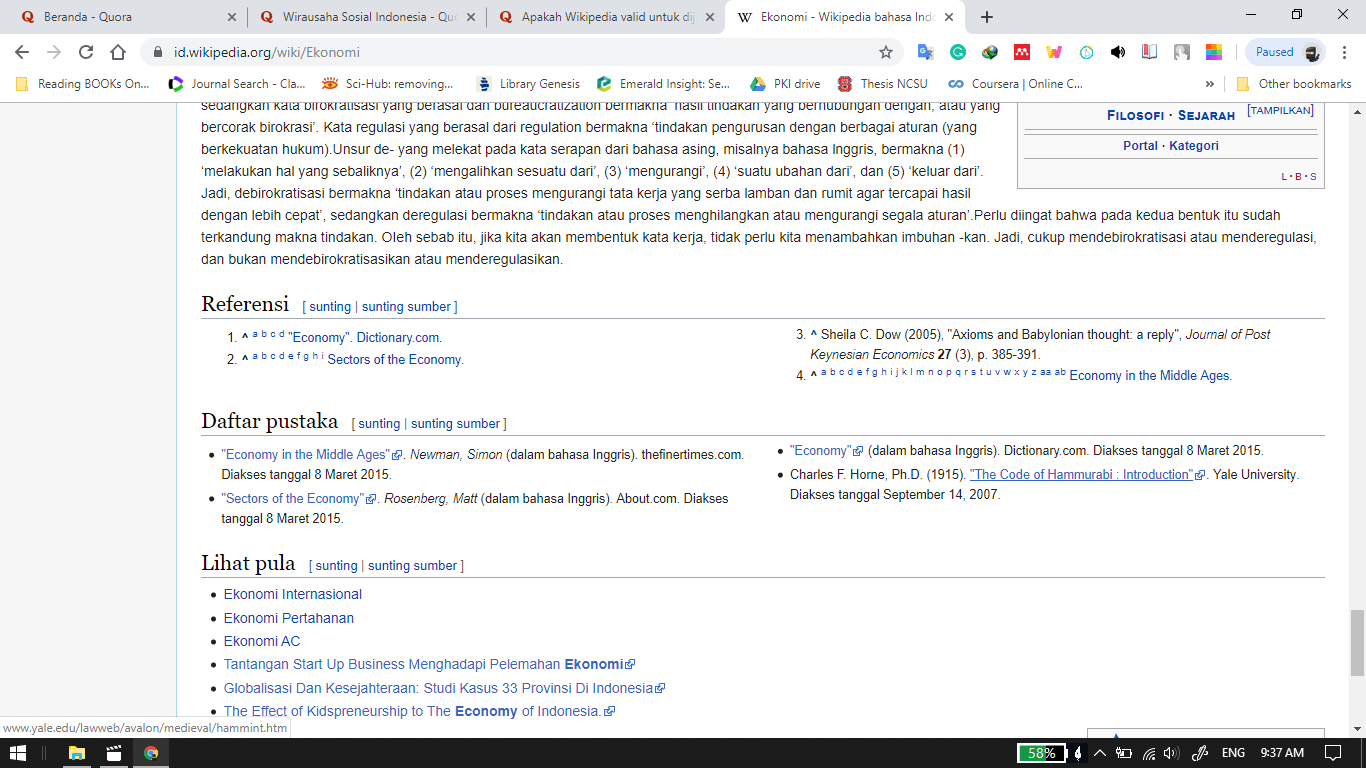This screenshot has height=768, width=1366.
Task: Go back to the previous page
Action: (22, 52)
